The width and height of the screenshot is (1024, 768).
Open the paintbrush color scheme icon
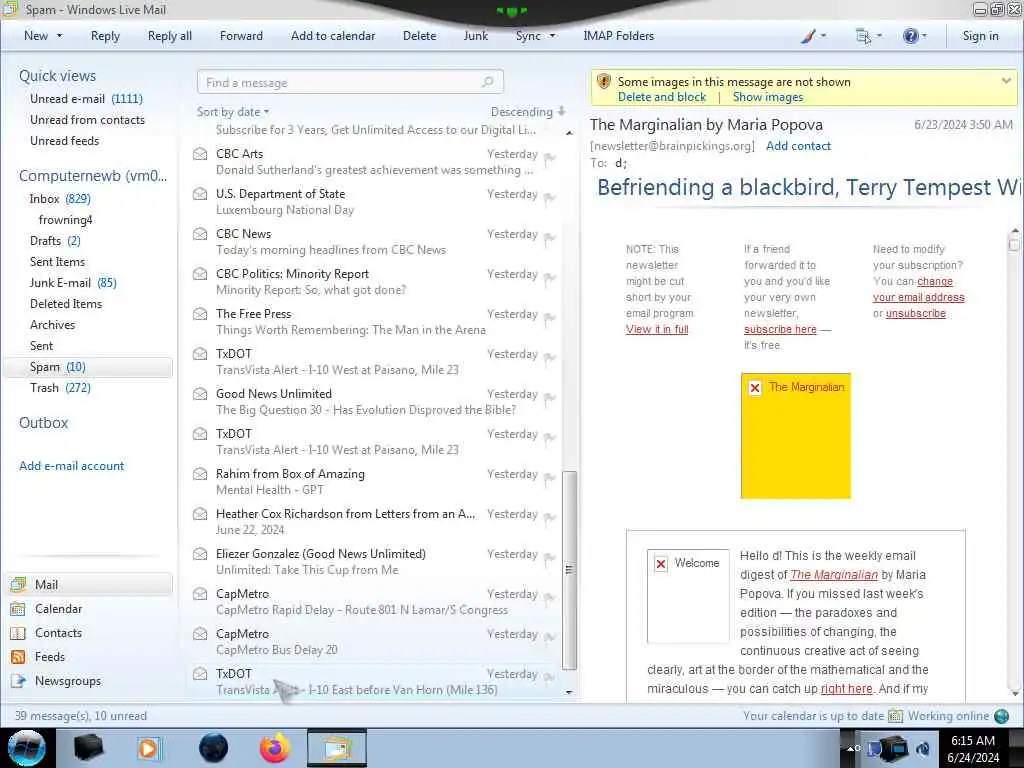[808, 36]
